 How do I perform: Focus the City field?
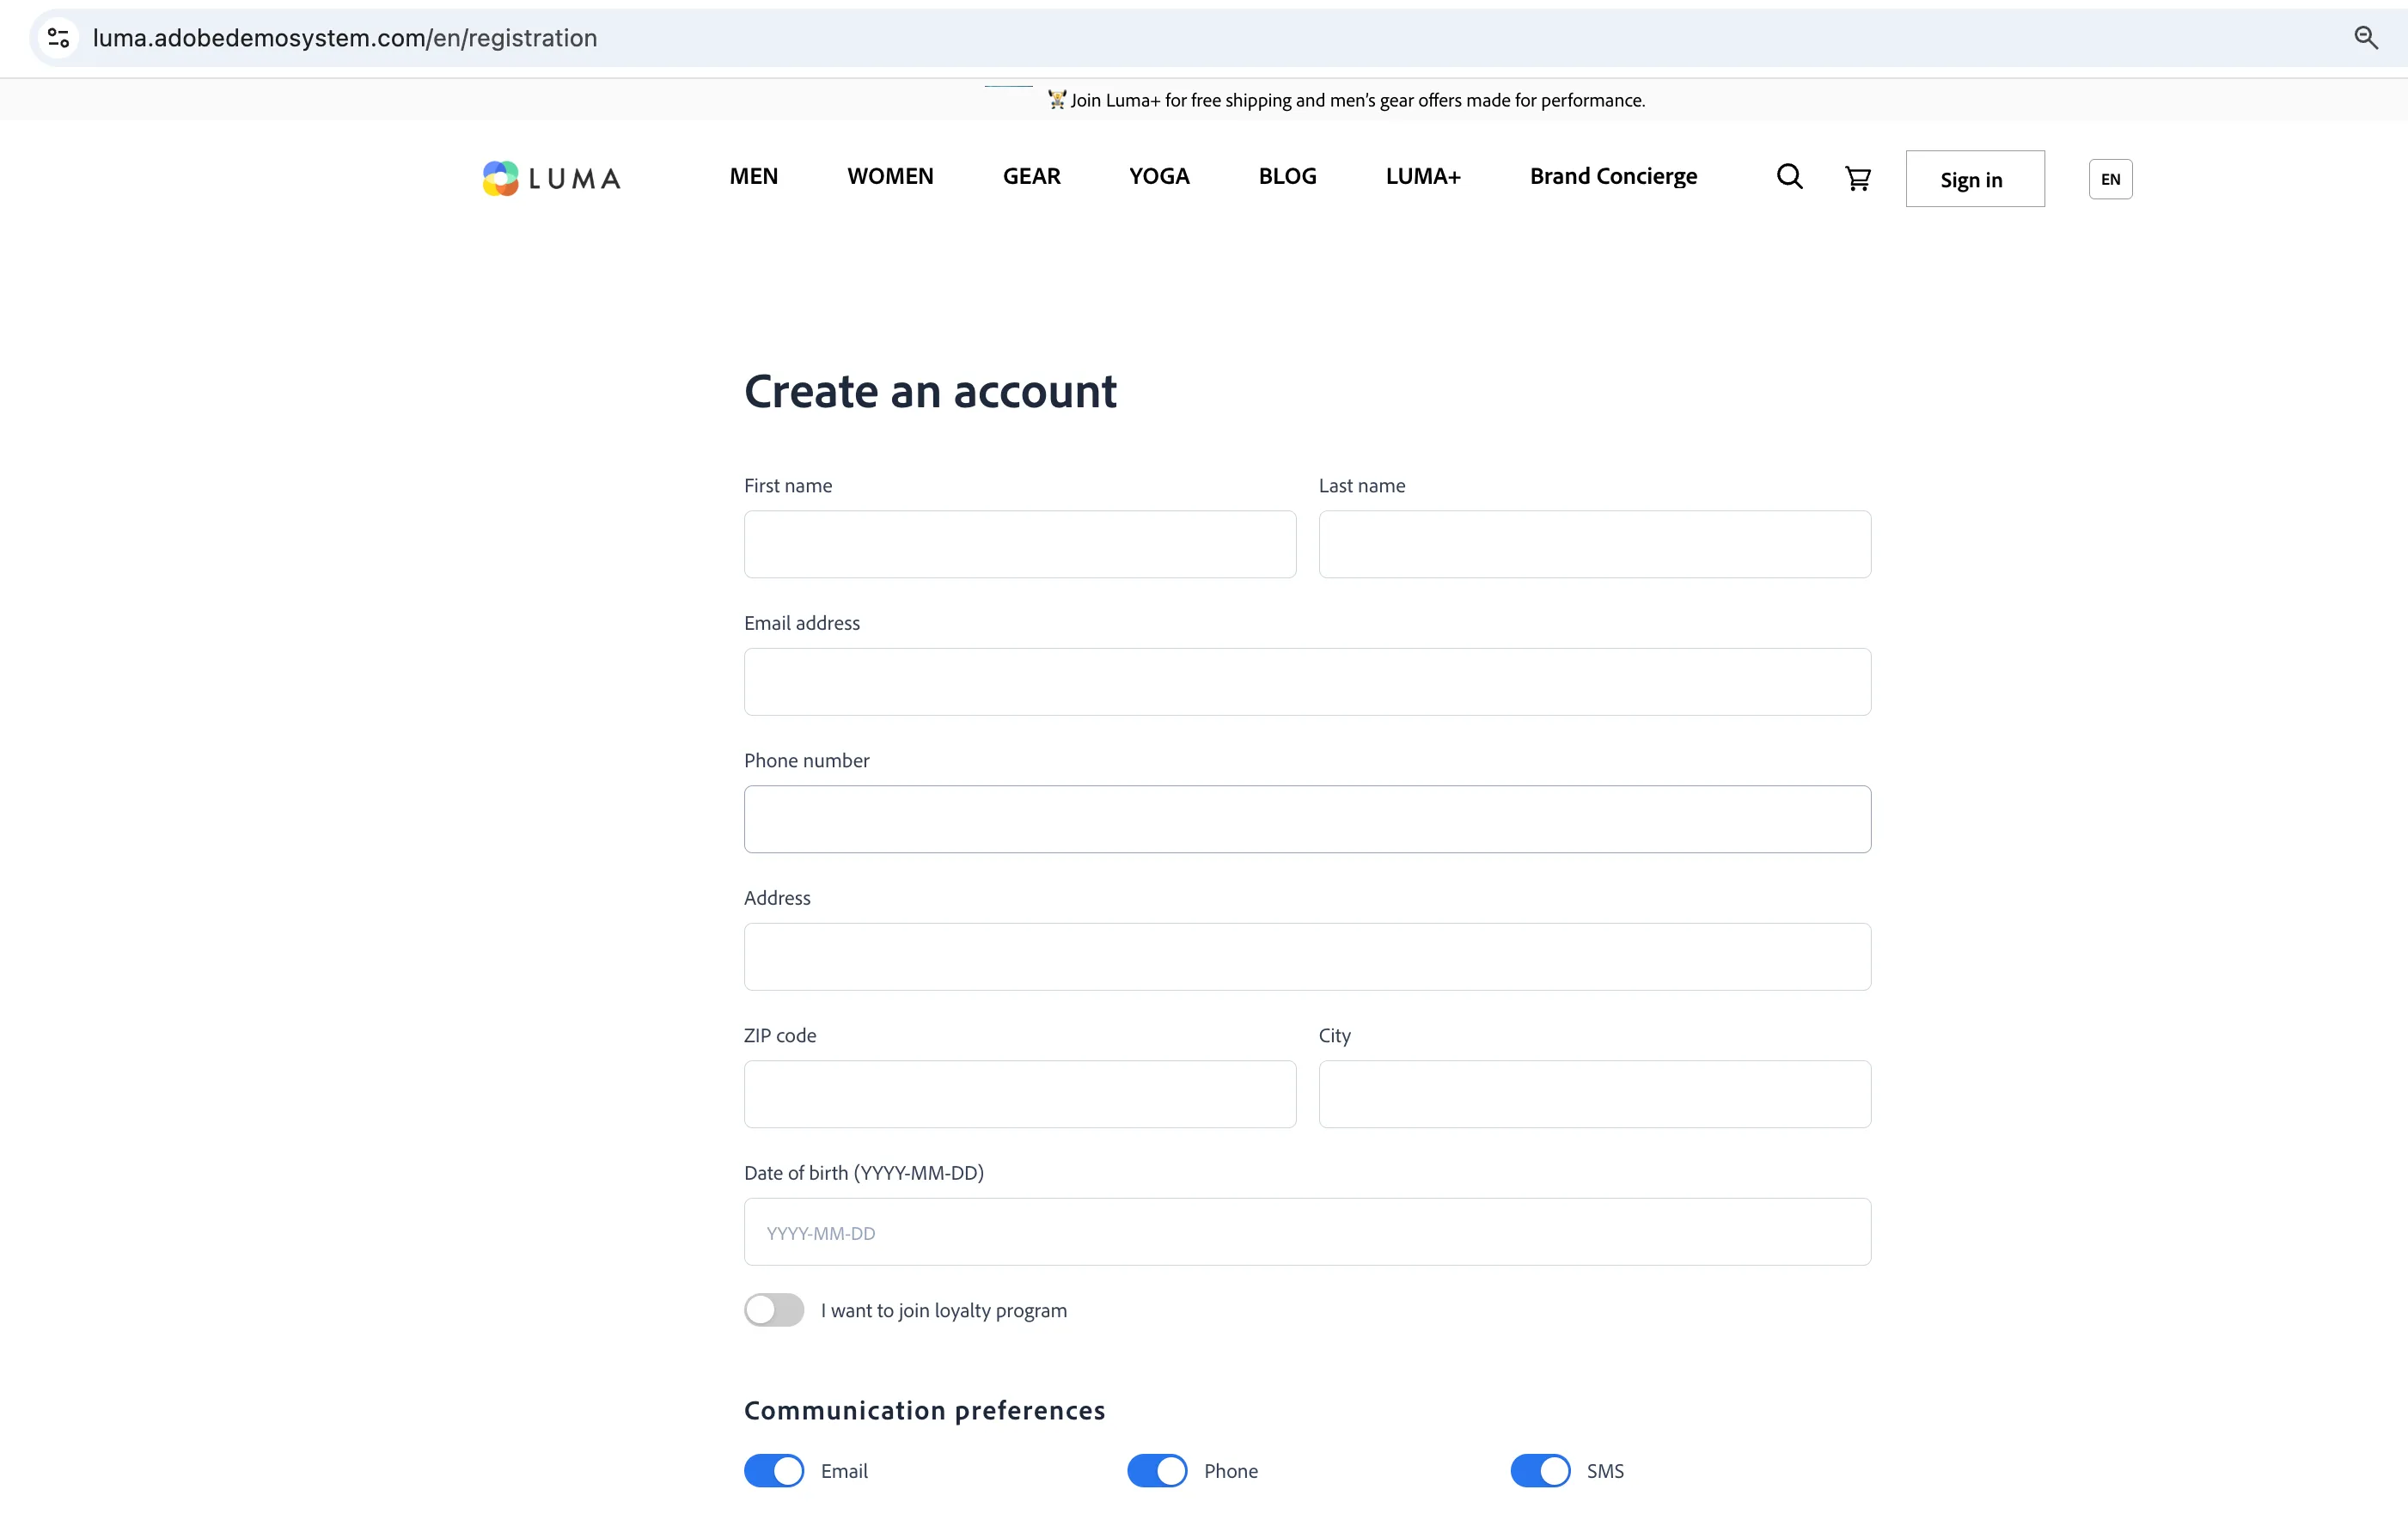(x=1595, y=1094)
